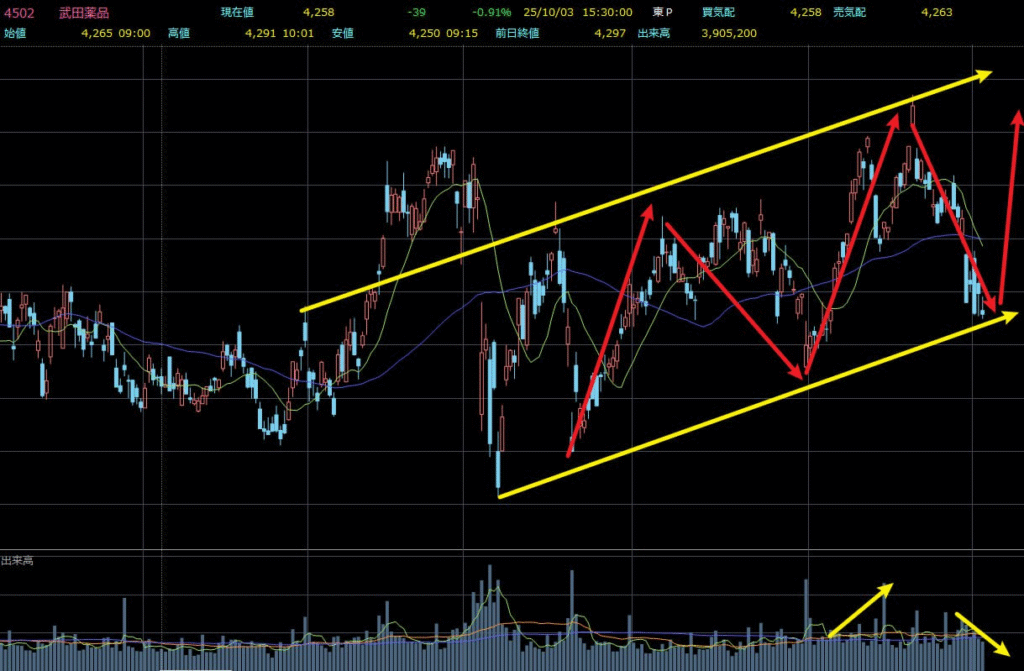Screen dimensions: 1024x671
Task: Select the 買気配 bid label
Action: tap(718, 13)
